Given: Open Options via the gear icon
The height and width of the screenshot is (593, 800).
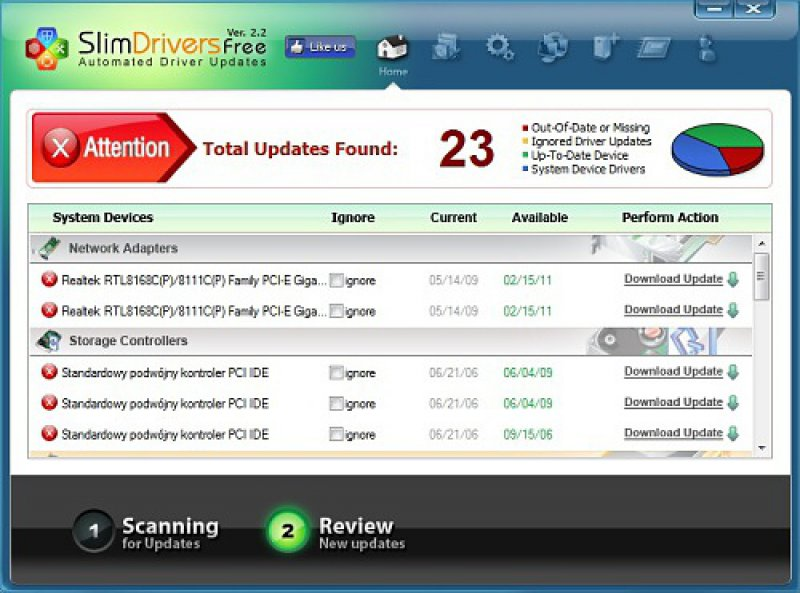Looking at the screenshot, I should coord(499,47).
